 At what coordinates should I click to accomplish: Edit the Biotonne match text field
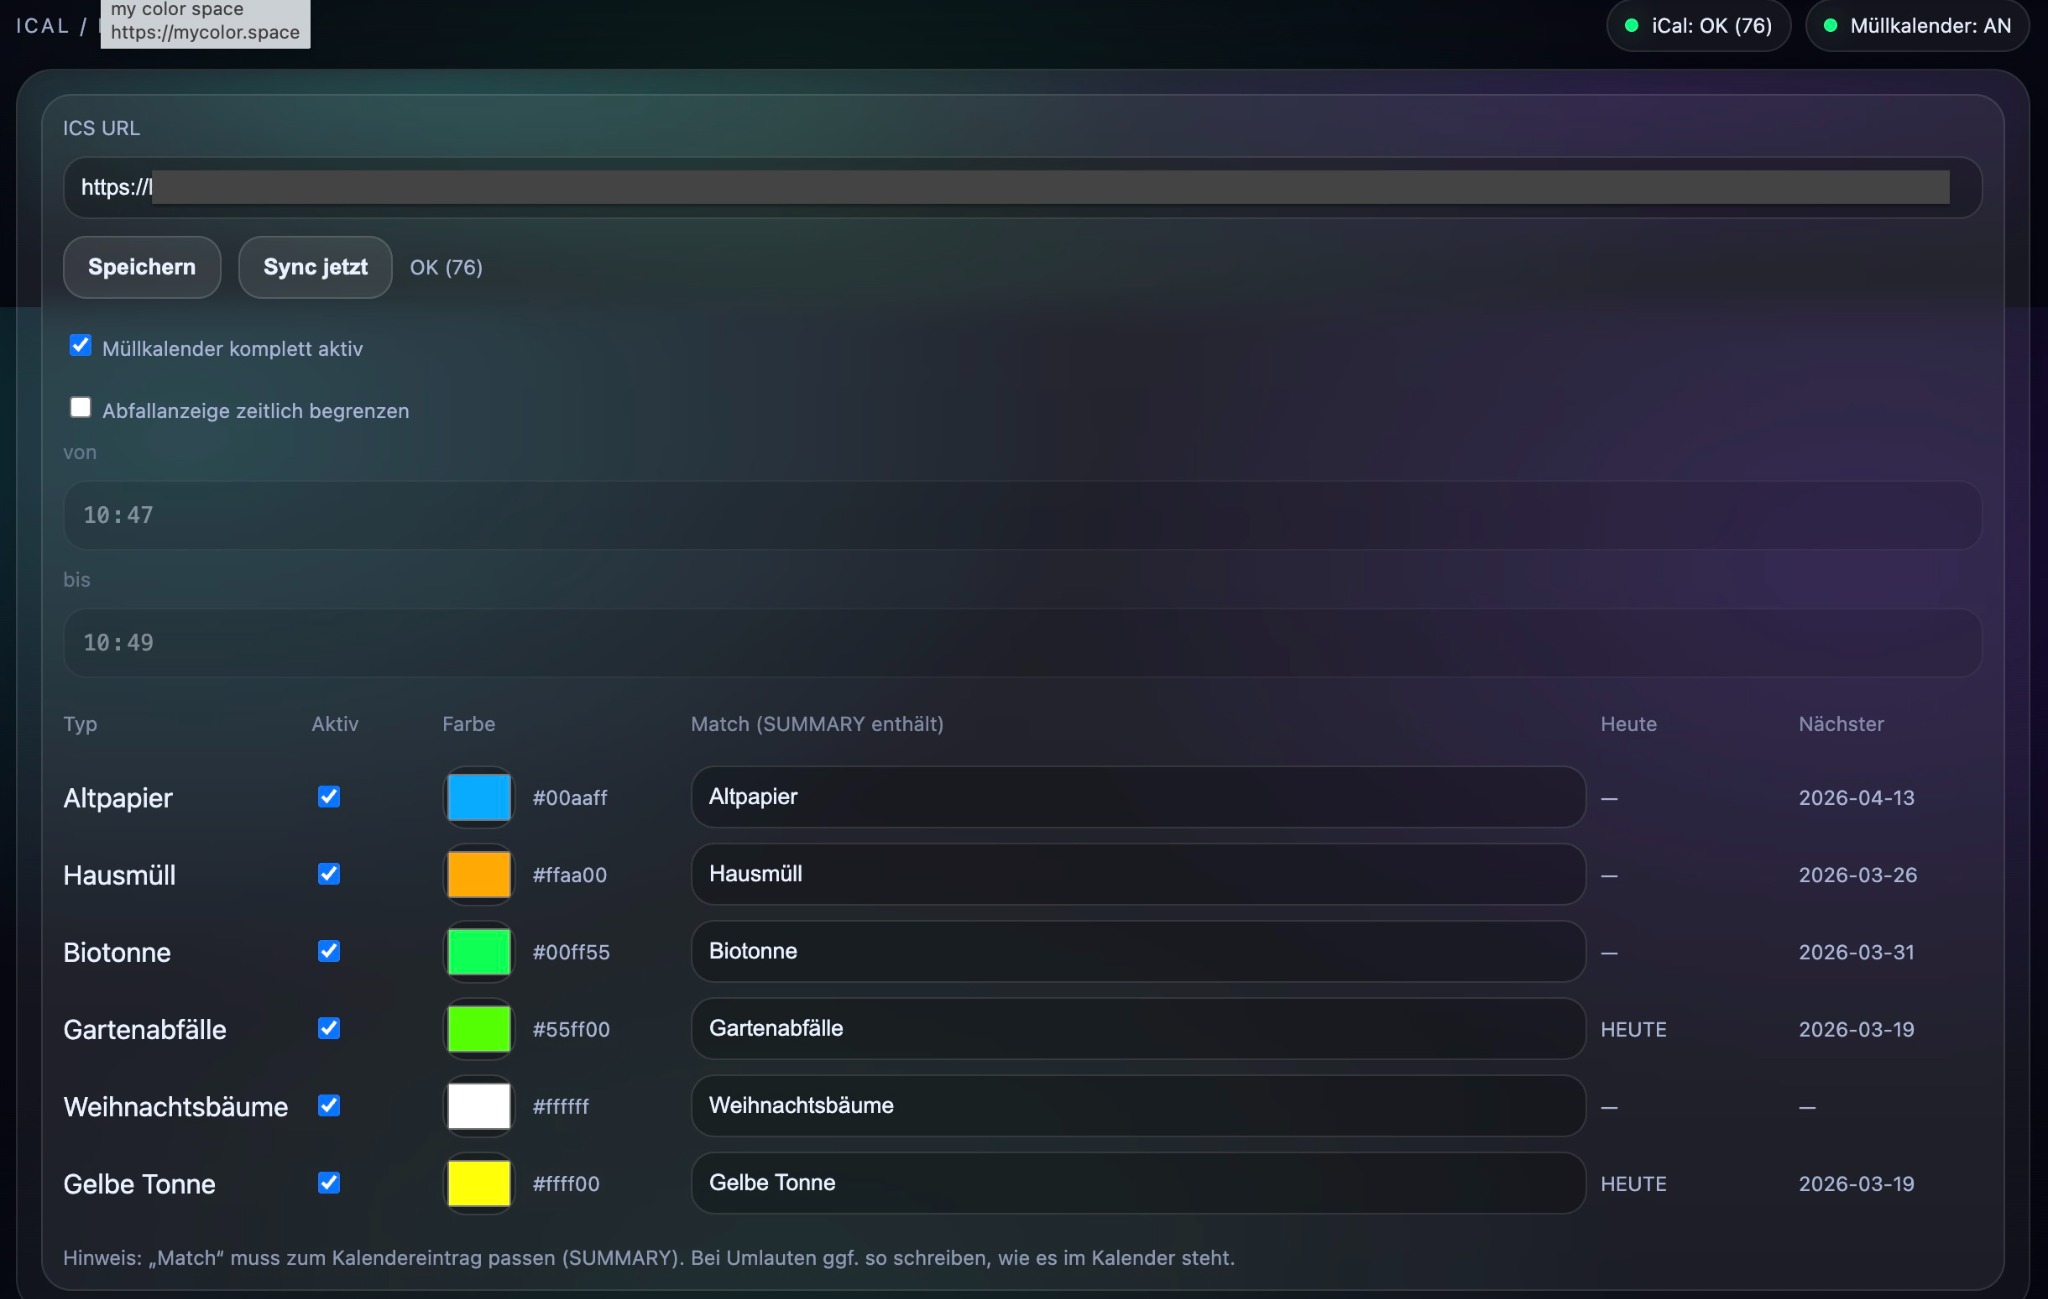1137,951
